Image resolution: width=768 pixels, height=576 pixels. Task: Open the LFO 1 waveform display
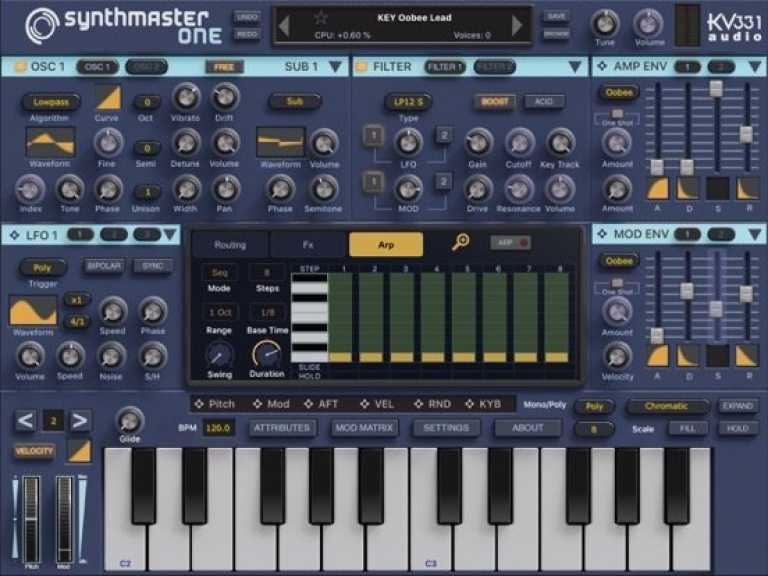click(x=33, y=311)
